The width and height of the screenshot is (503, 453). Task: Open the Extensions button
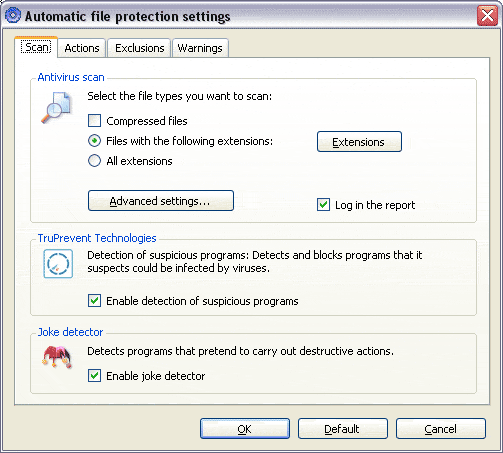359,142
